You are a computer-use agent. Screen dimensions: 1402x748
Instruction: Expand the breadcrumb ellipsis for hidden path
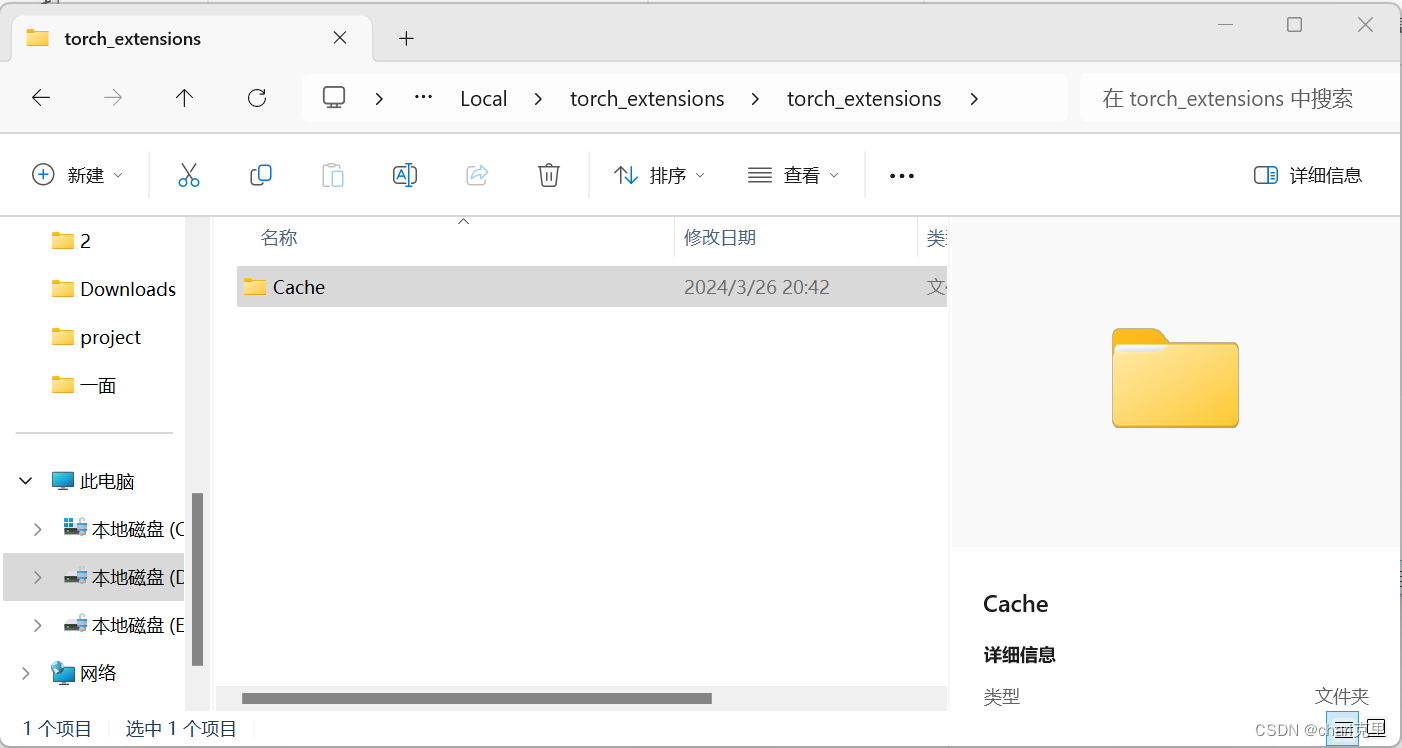point(423,97)
